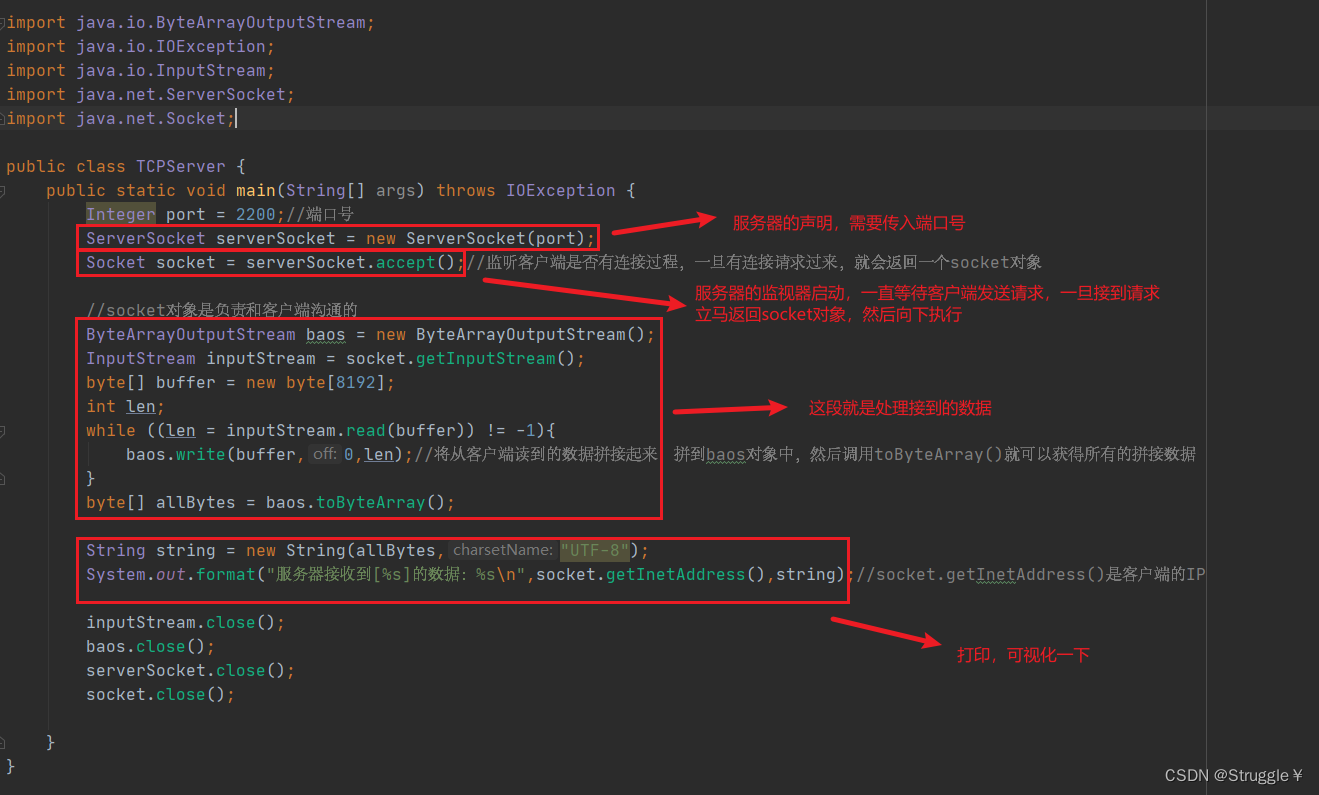Click the "while" keyword
Screen dimensions: 1319x795
tap(111, 430)
